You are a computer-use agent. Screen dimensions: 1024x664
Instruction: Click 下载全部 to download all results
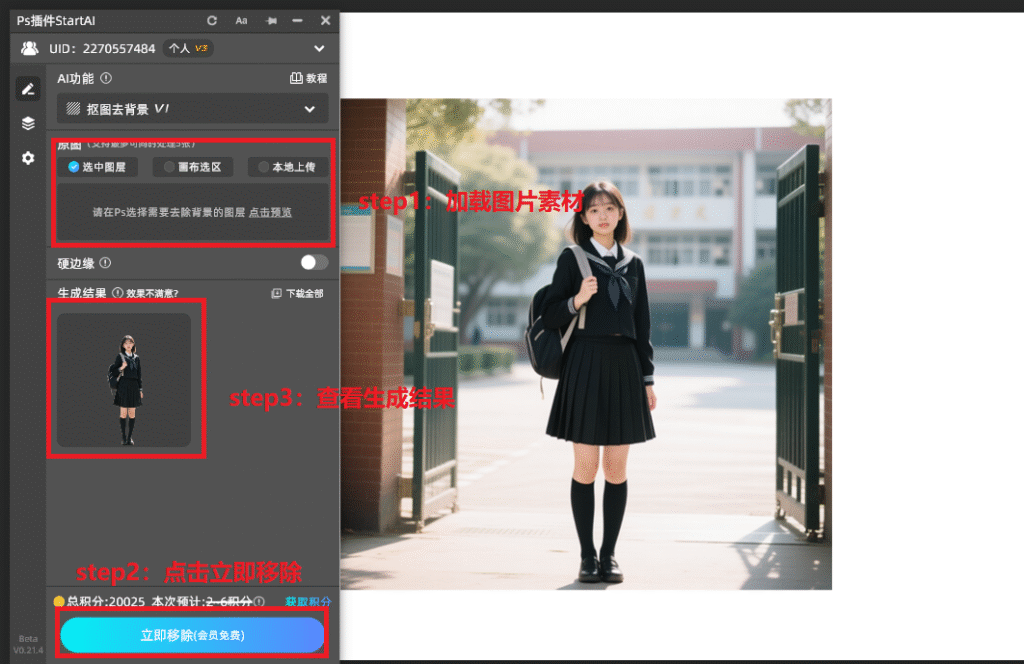point(298,294)
